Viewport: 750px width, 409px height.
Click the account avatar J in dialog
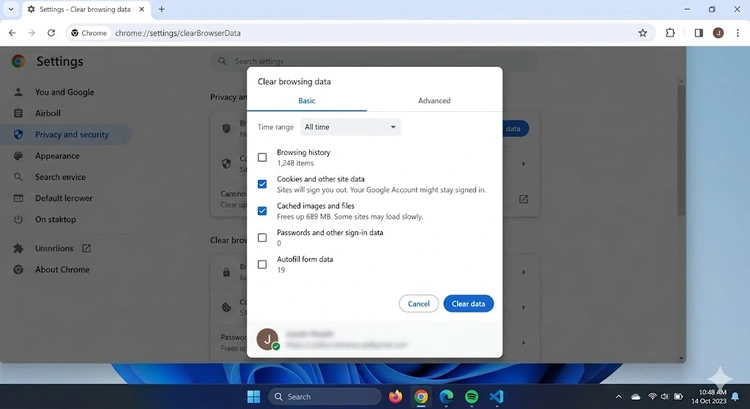[267, 339]
